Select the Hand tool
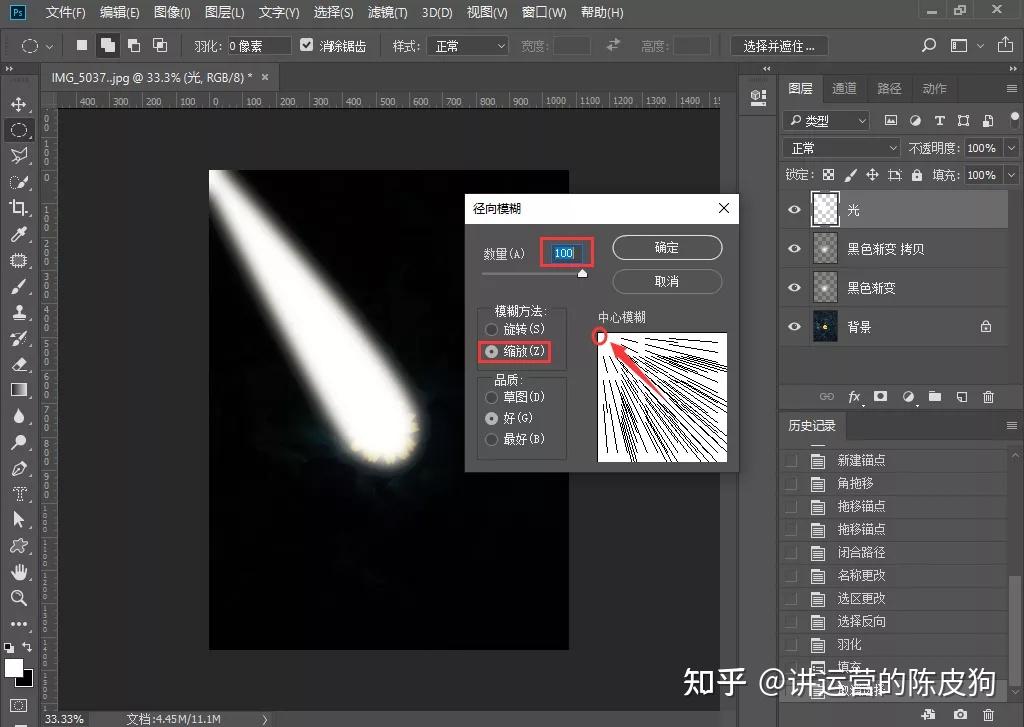 pos(19,572)
